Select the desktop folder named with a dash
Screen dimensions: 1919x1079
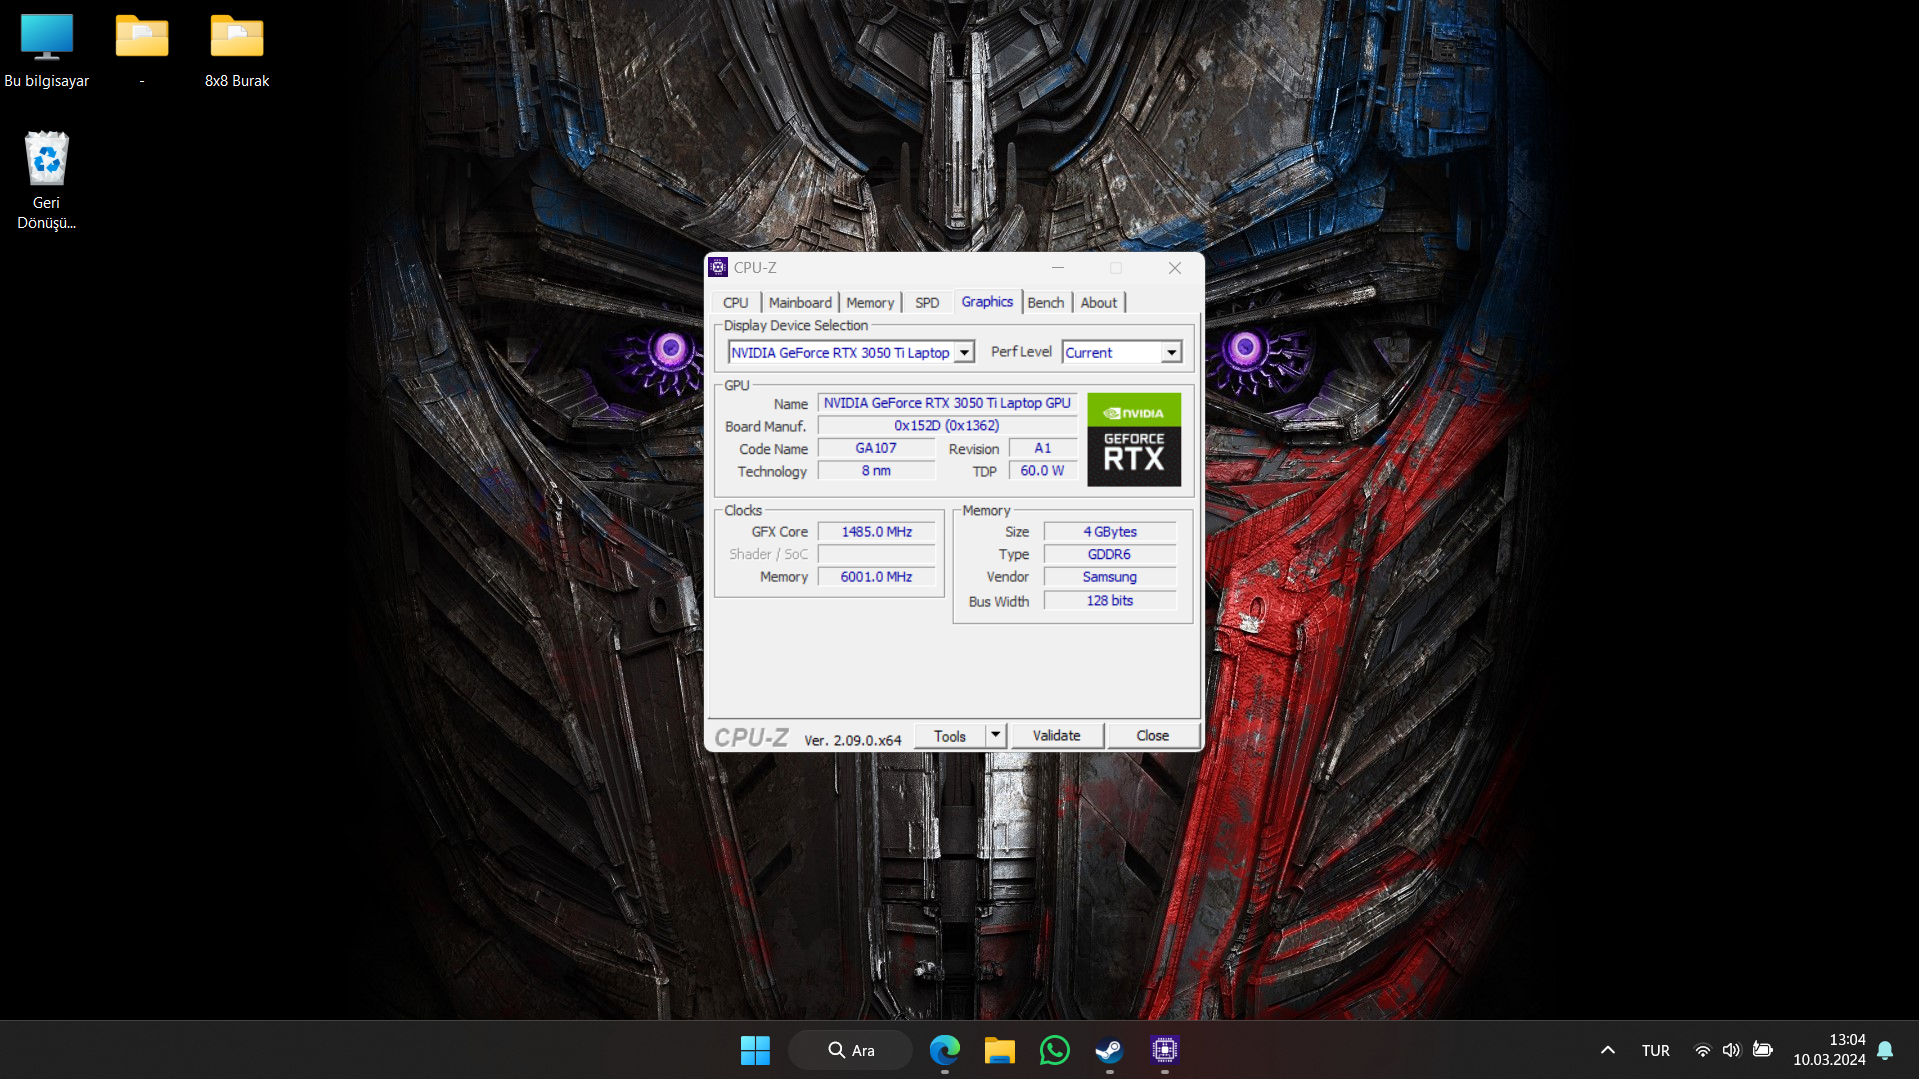point(142,51)
